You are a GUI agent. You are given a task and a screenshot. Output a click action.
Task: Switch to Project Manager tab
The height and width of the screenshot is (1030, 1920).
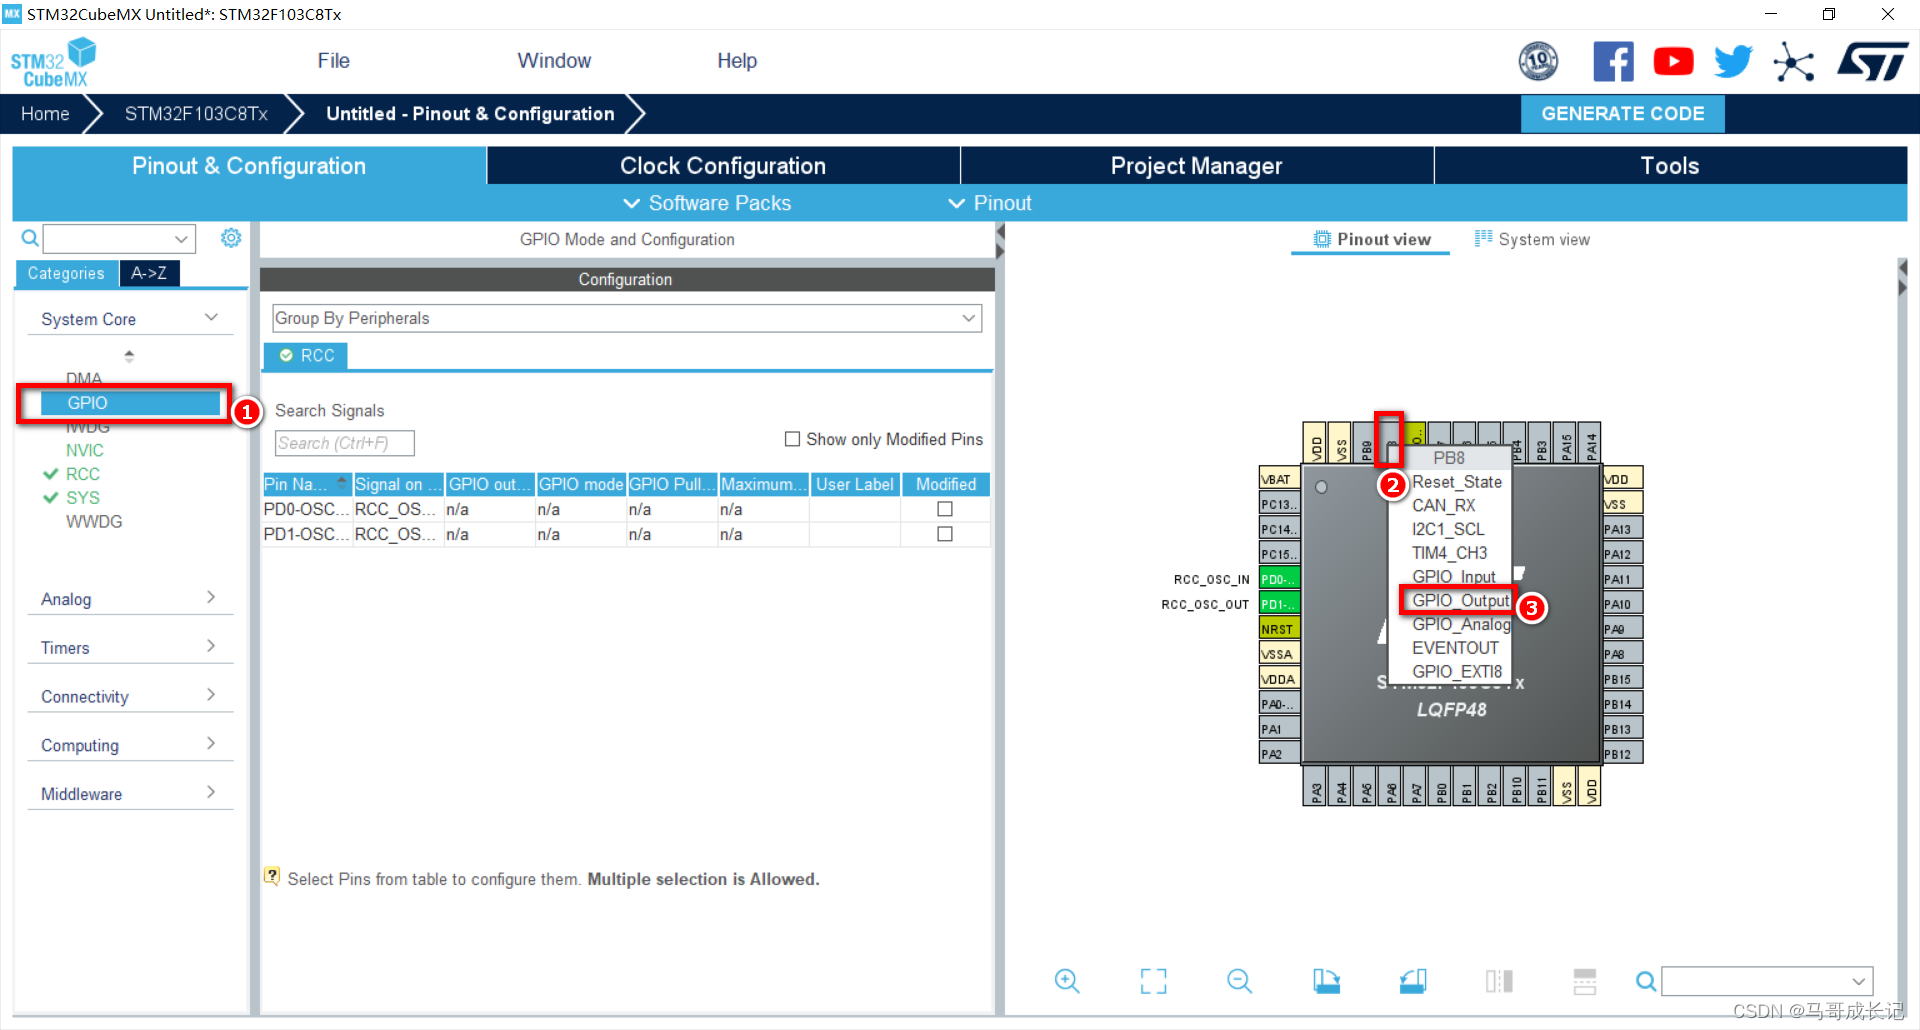click(1196, 166)
